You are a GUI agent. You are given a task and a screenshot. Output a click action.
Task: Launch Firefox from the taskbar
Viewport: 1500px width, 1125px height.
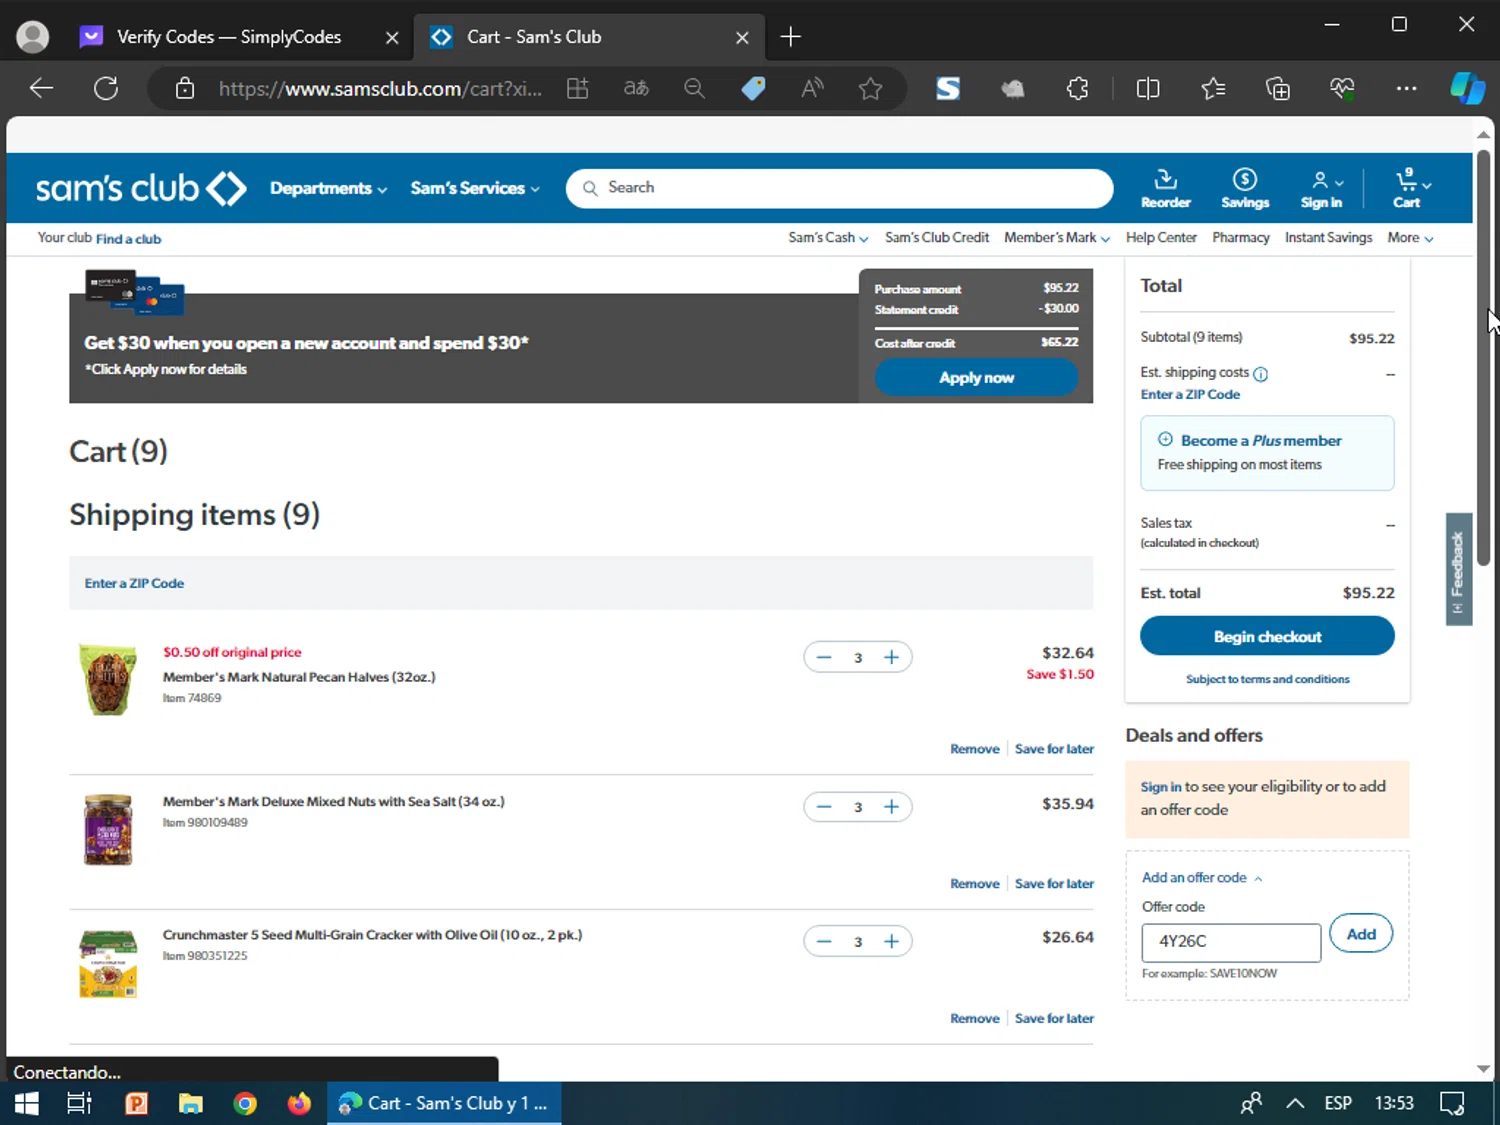[x=299, y=1103]
